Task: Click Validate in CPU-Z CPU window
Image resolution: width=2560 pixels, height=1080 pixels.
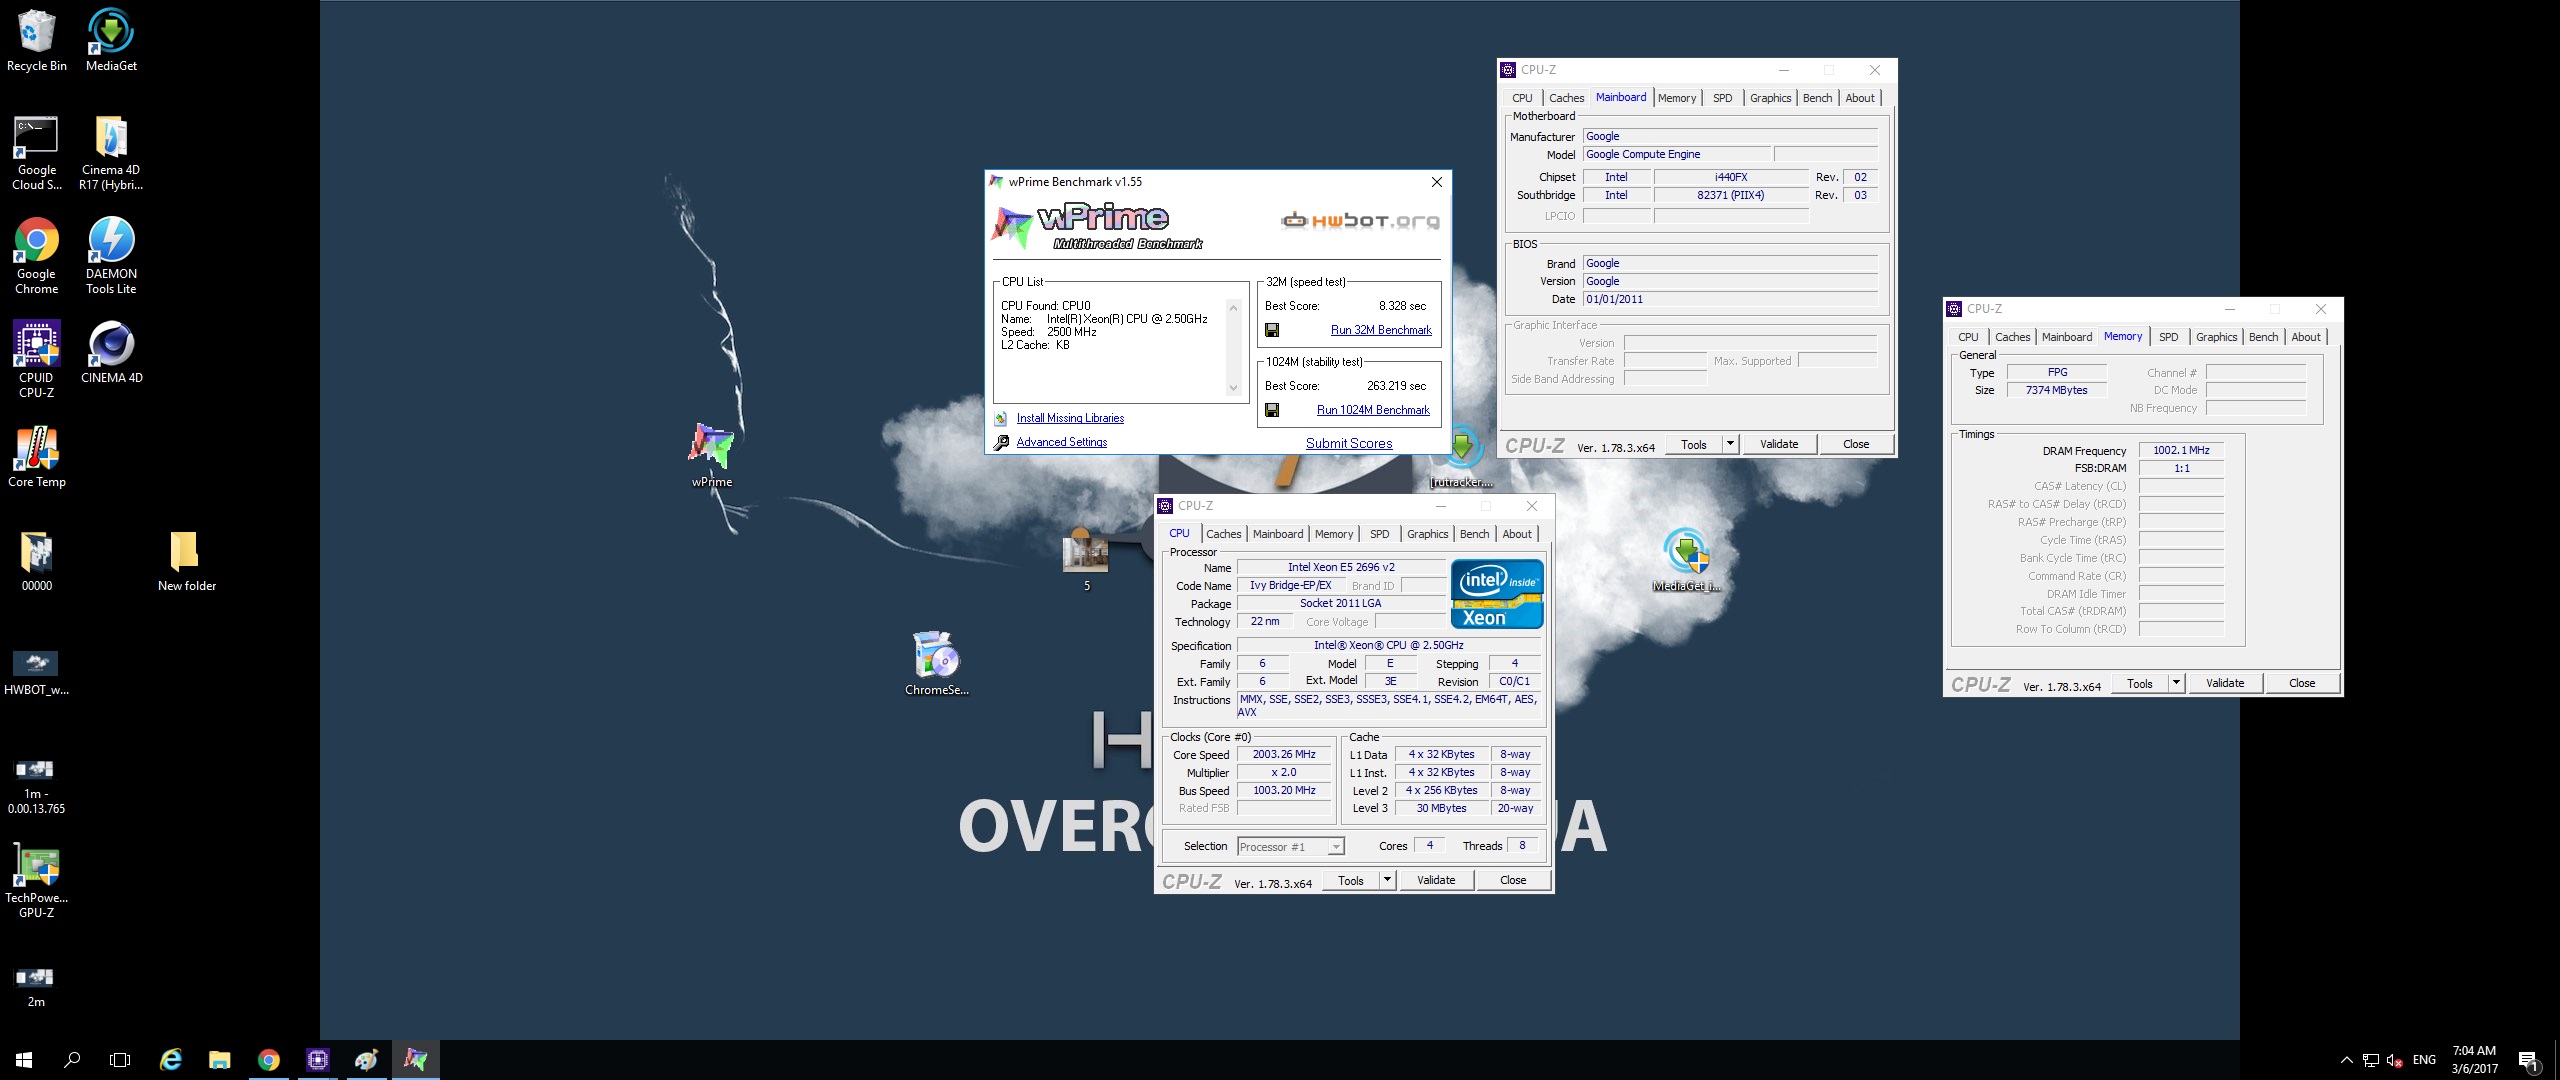Action: (x=1436, y=880)
